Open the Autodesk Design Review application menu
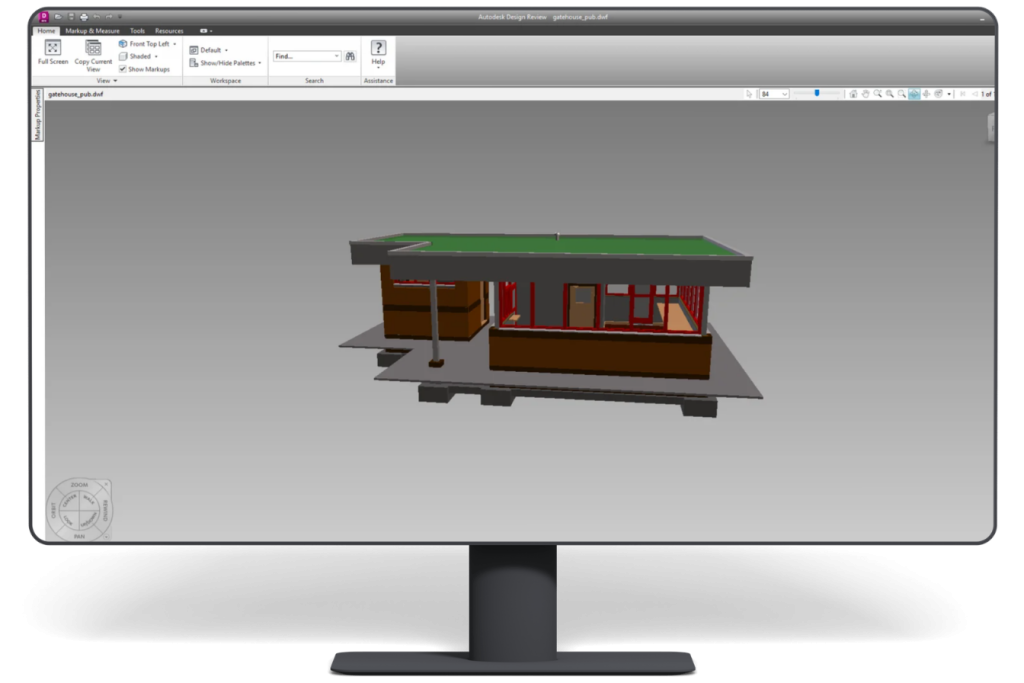 pos(44,17)
